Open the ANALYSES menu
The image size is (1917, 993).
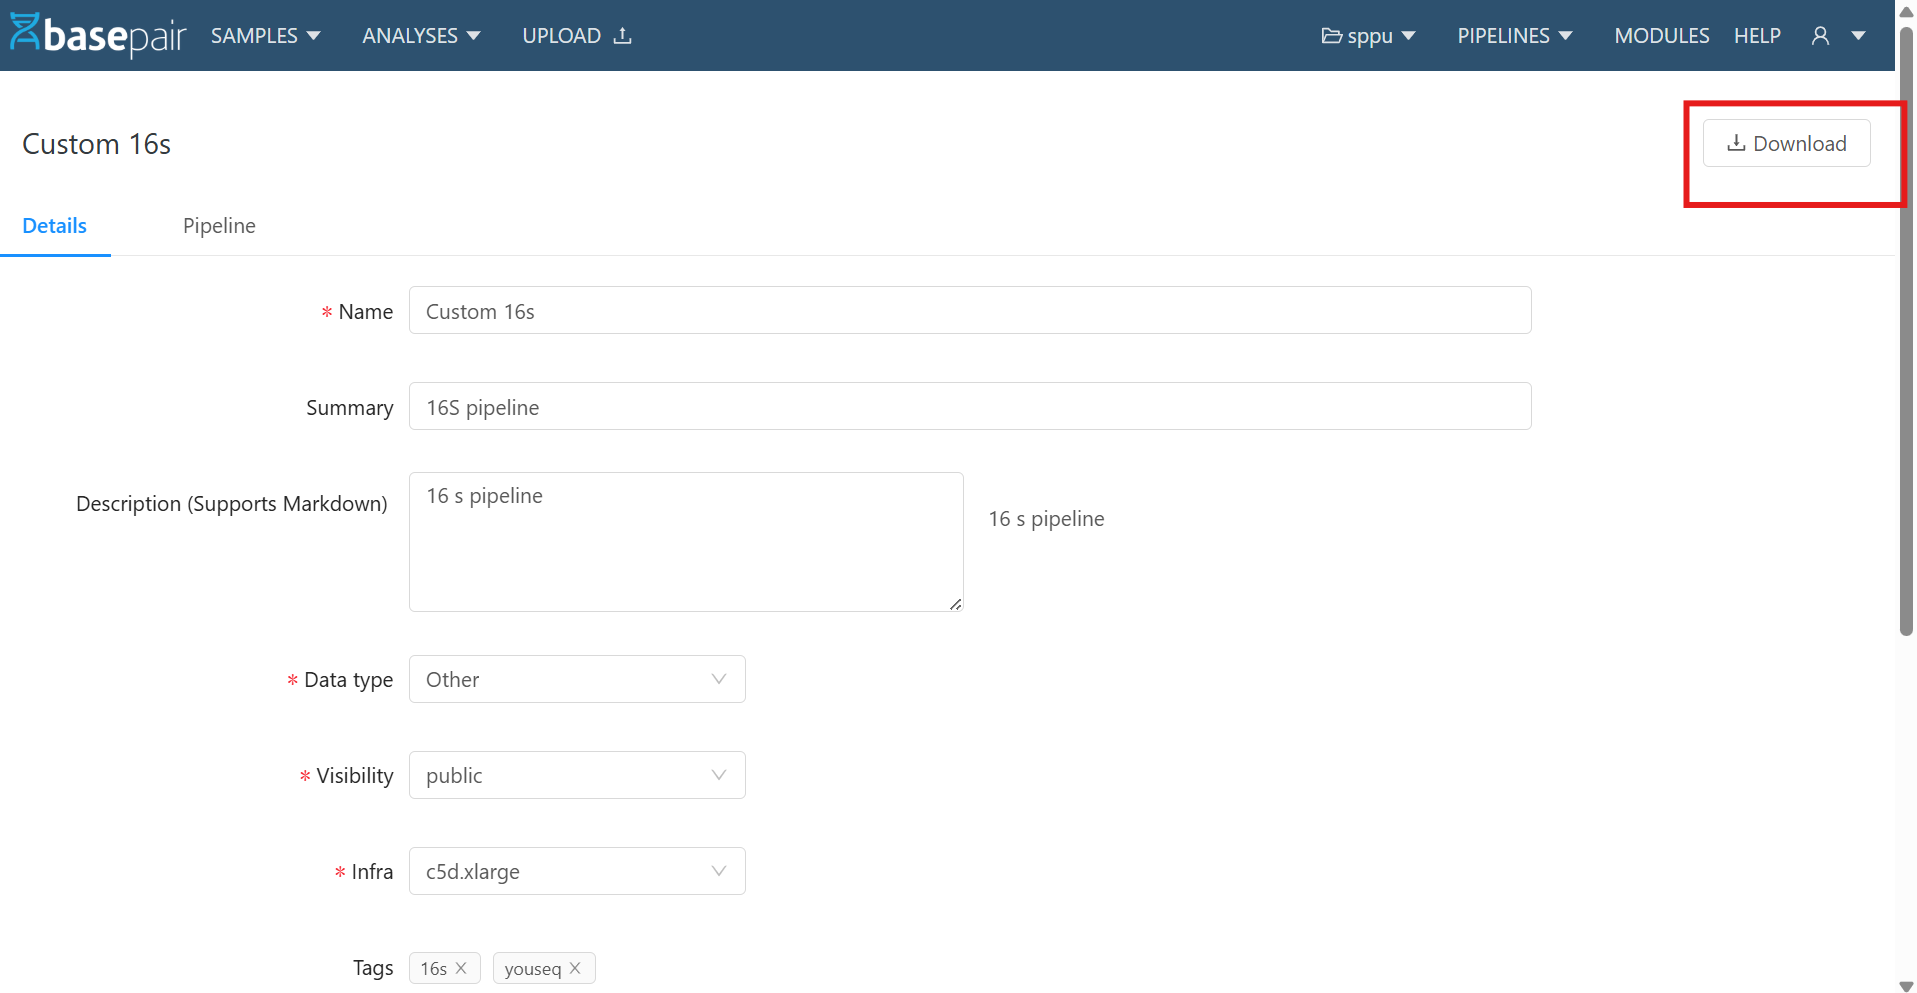coord(420,35)
